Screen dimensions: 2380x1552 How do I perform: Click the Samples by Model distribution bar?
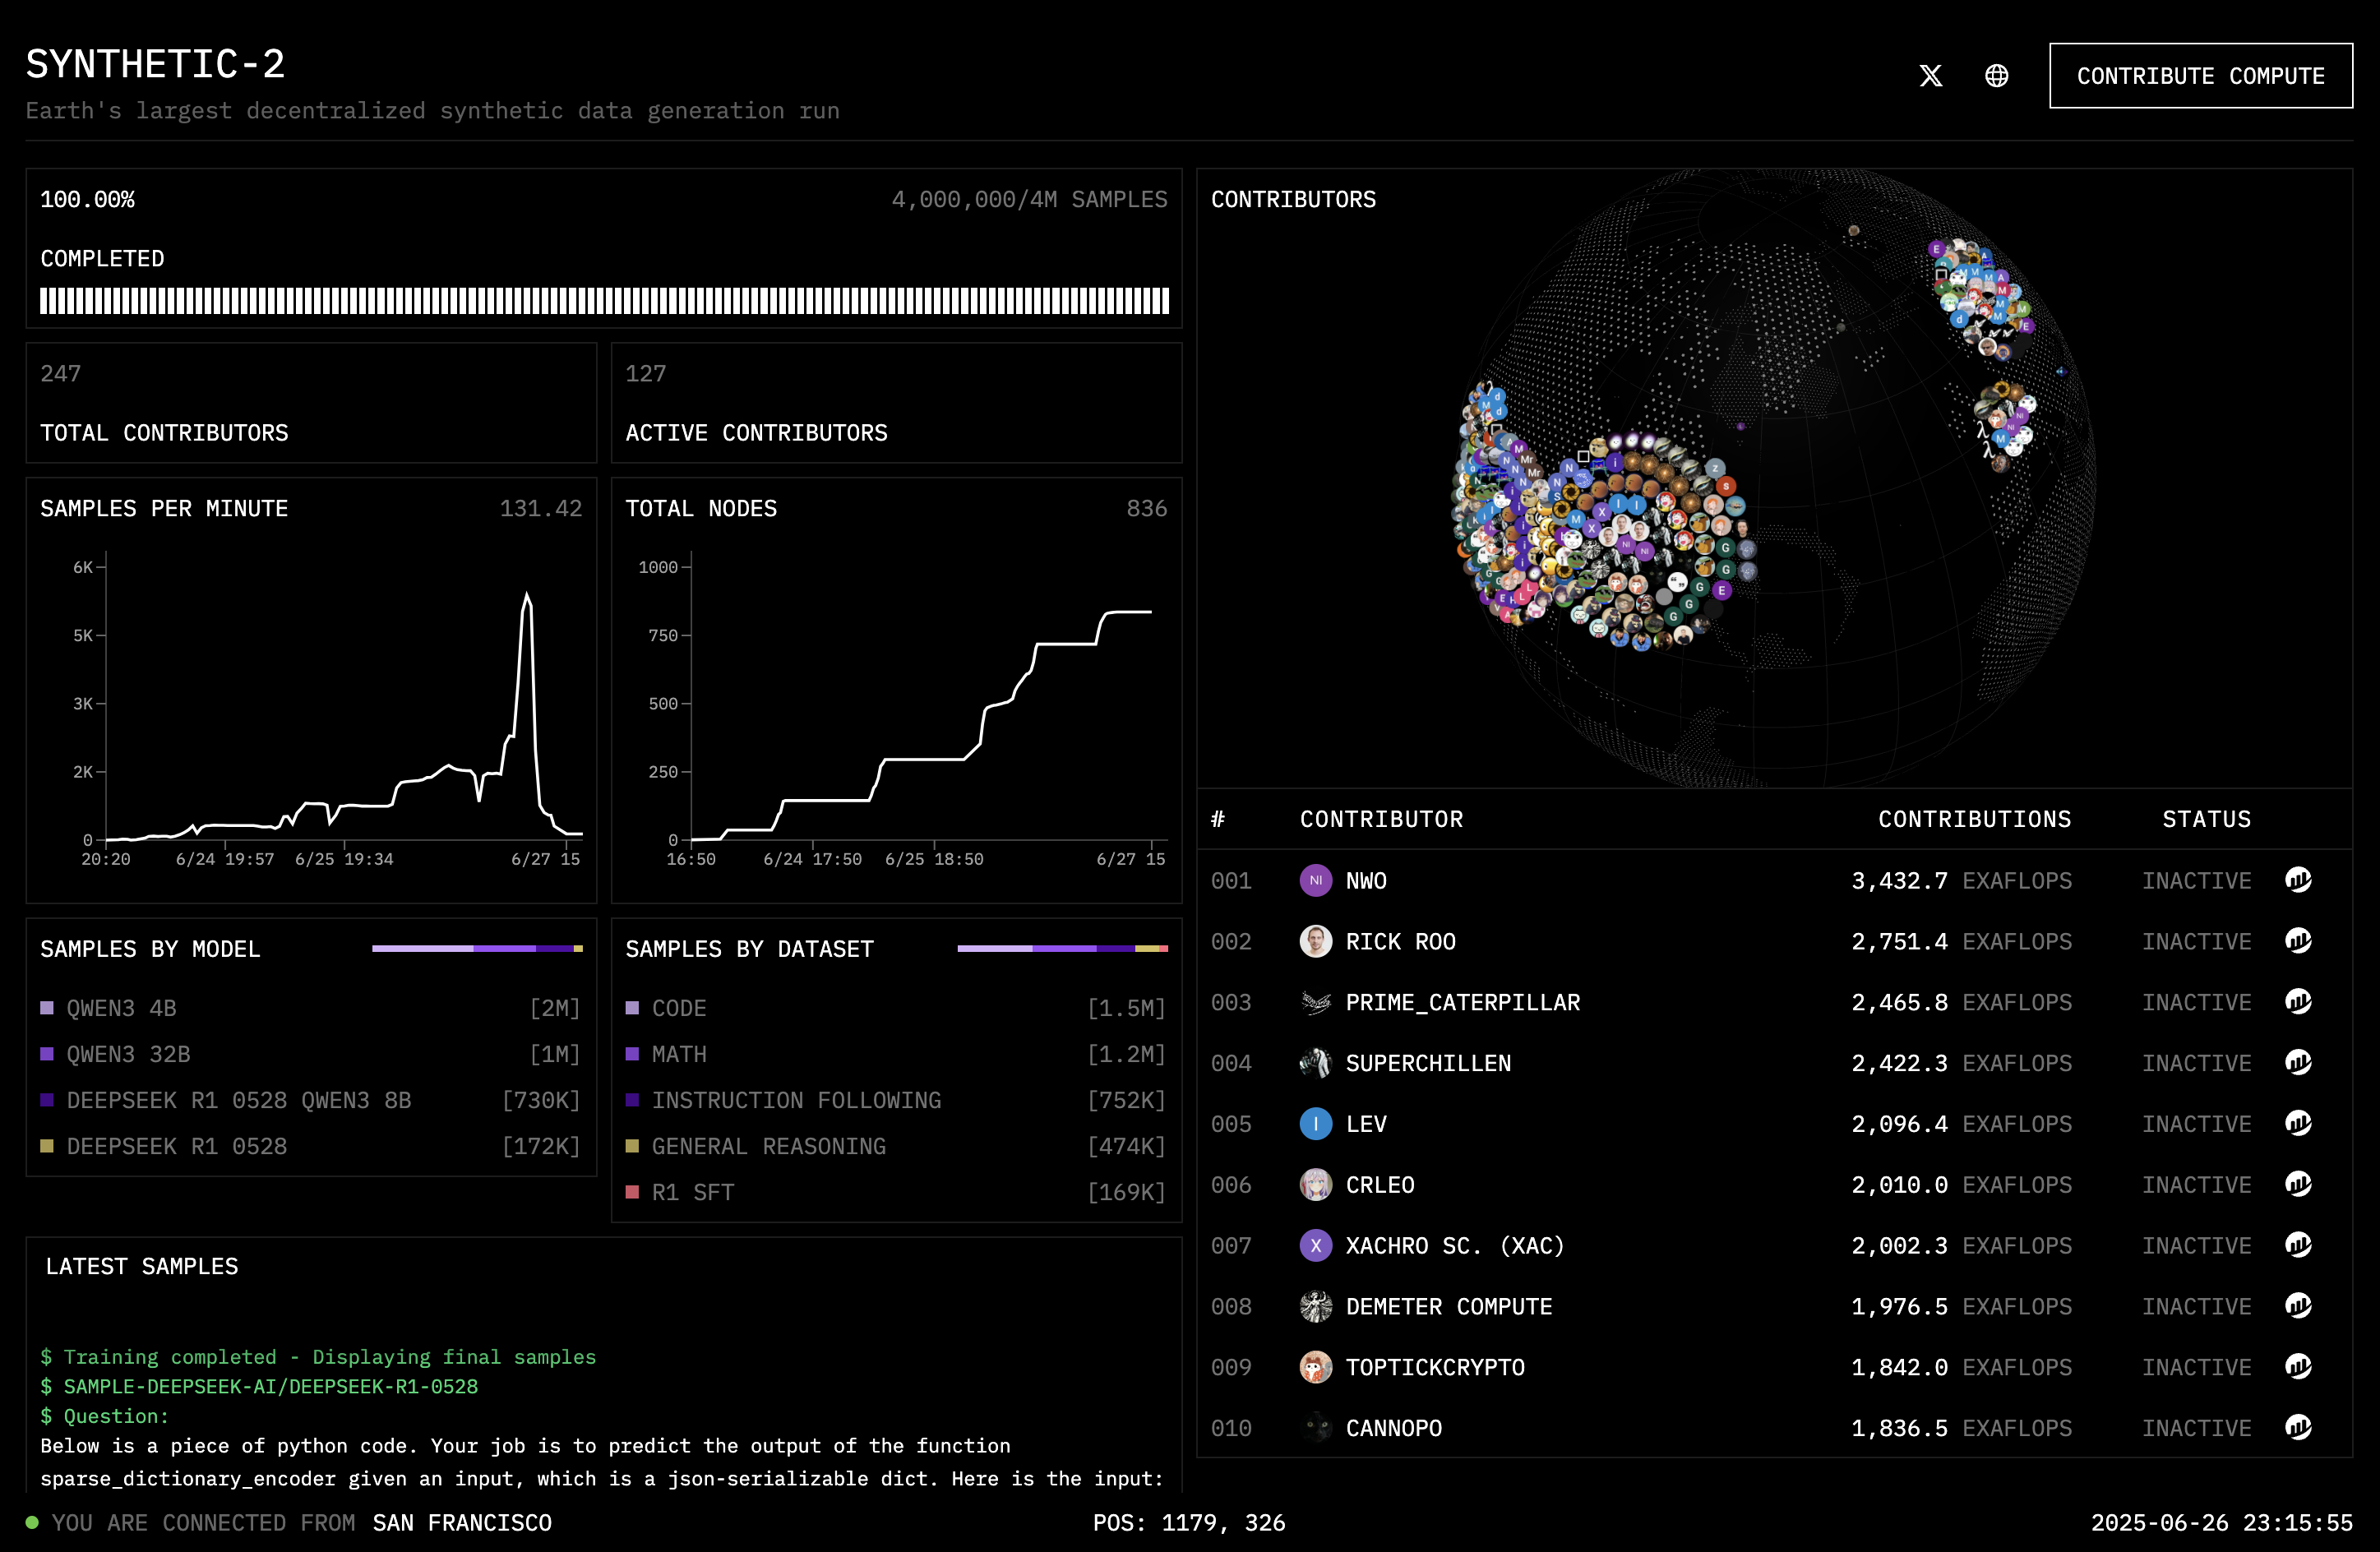[477, 948]
